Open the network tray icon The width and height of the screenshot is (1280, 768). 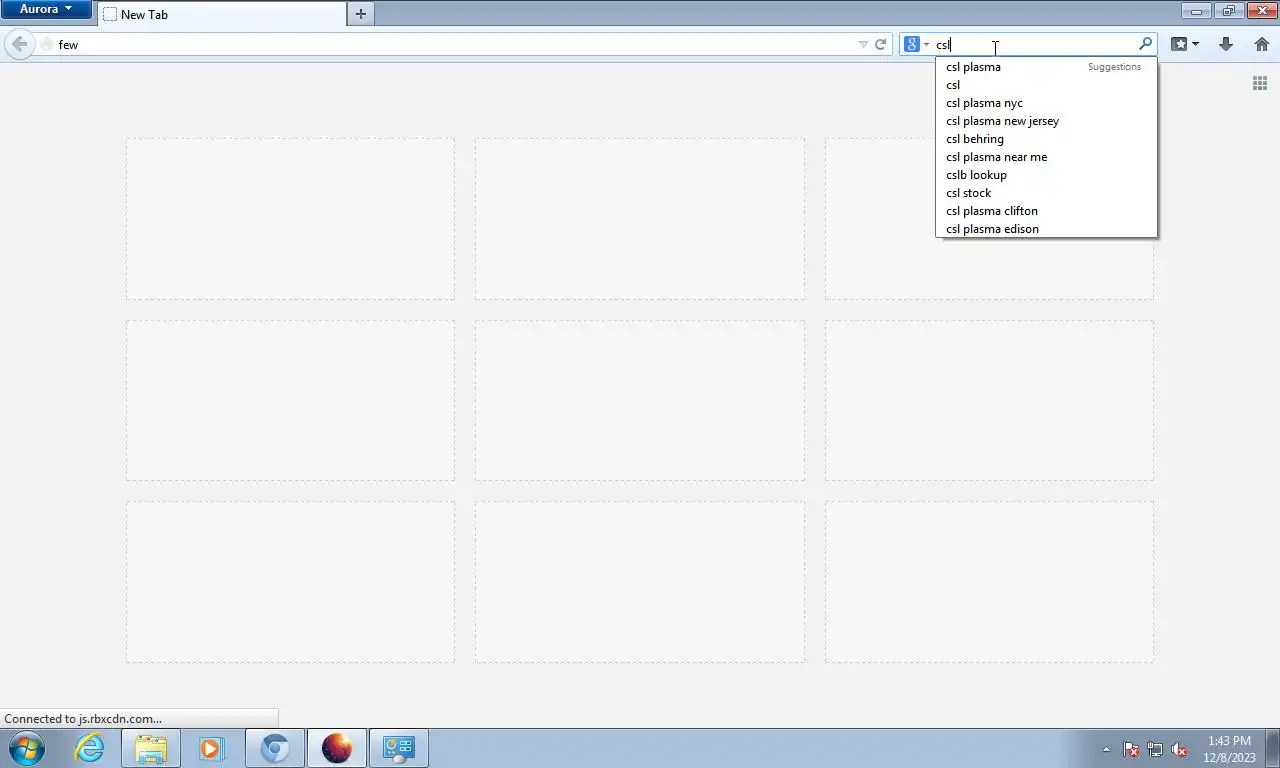click(x=1155, y=749)
